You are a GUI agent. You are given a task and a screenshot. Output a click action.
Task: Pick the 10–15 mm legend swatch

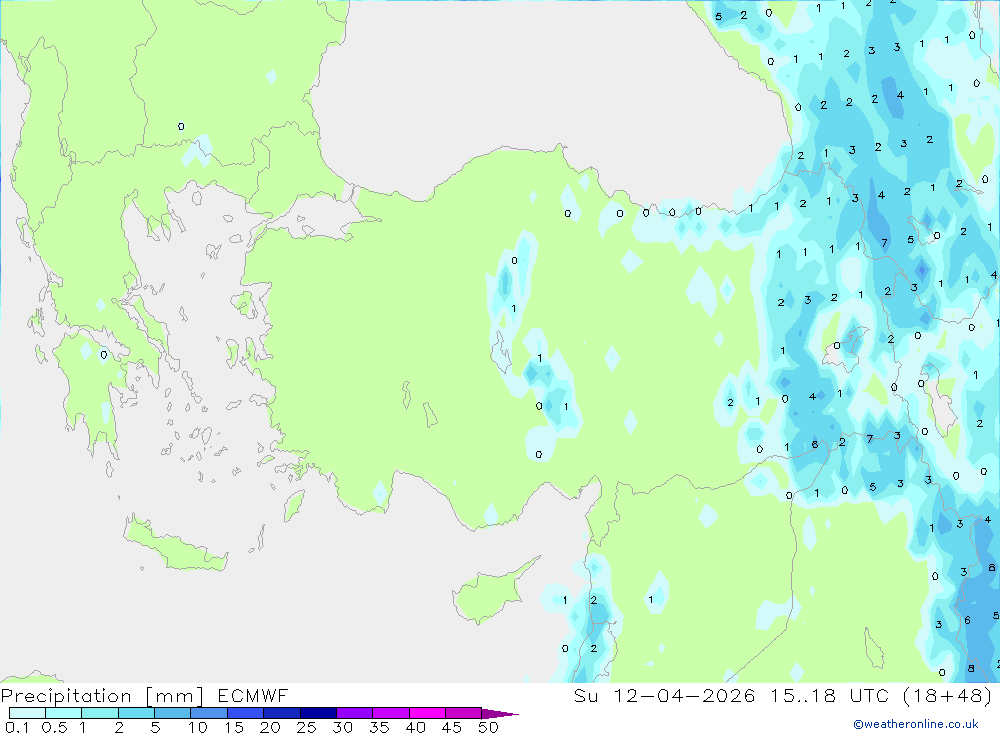pos(209,713)
